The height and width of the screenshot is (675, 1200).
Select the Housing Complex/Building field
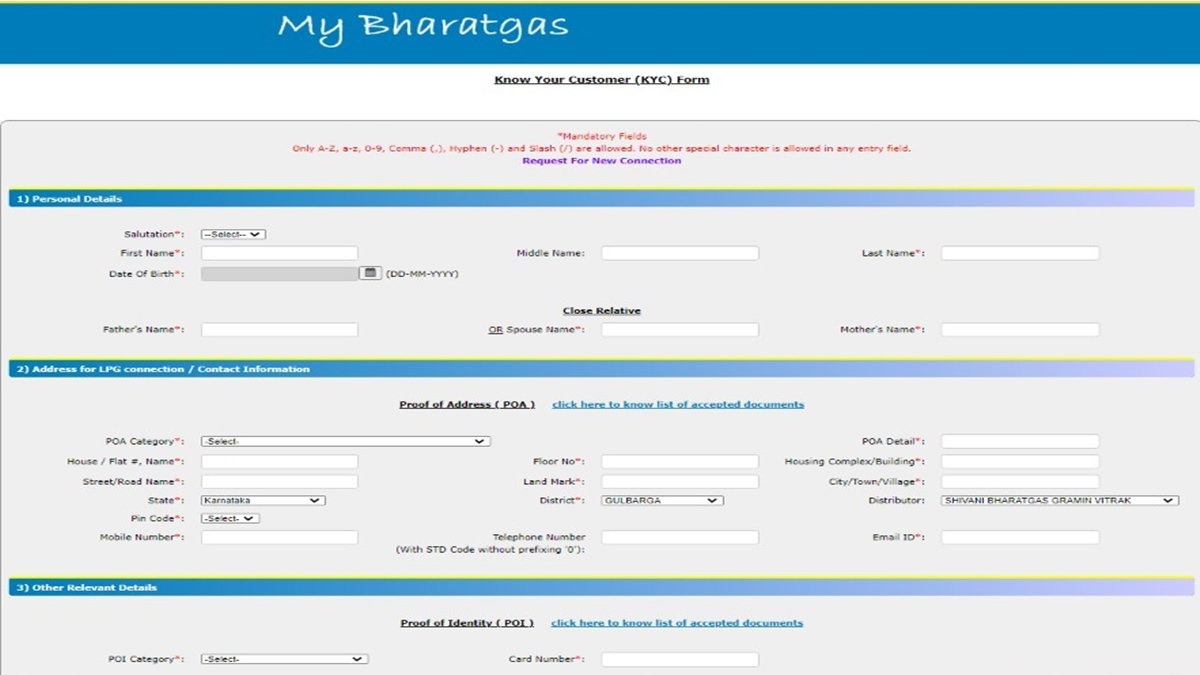tap(1020, 462)
